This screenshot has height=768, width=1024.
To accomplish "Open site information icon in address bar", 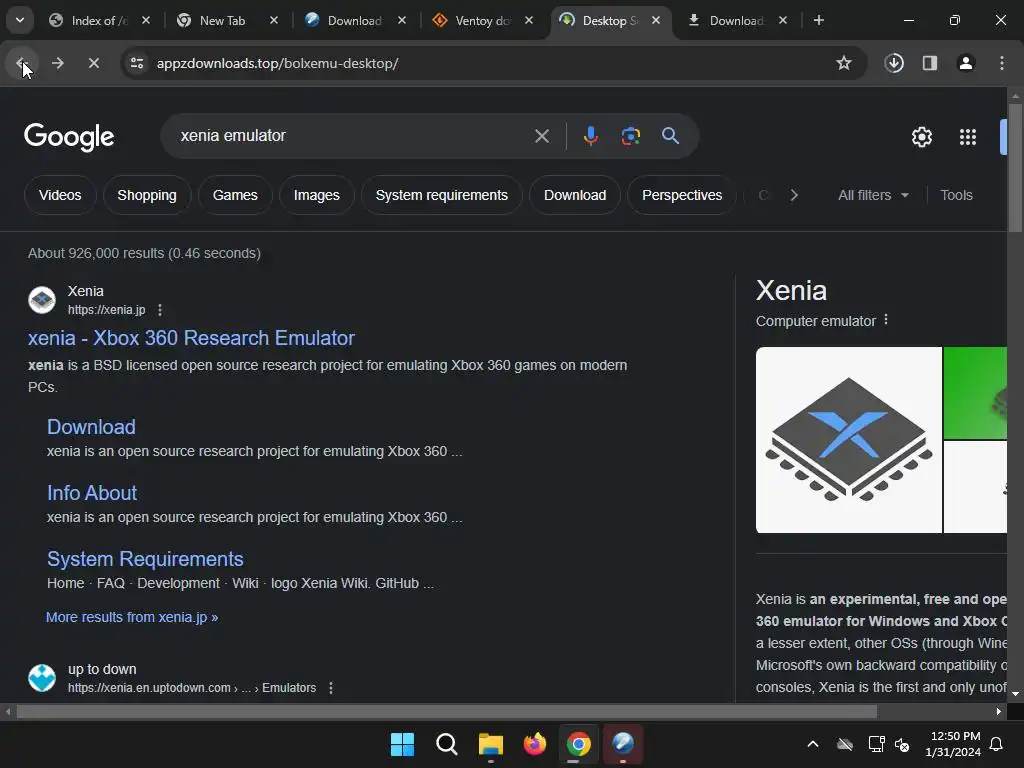I will pos(137,63).
